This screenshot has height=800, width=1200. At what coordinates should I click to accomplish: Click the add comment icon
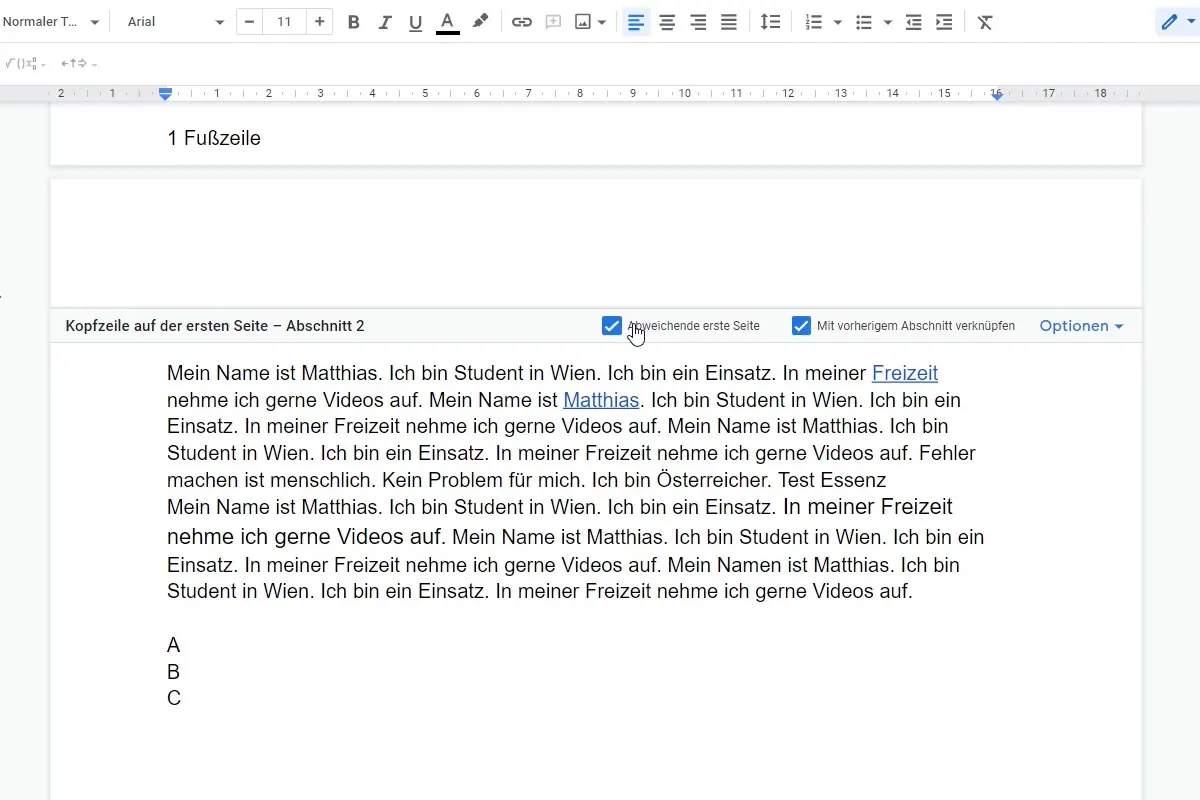point(553,22)
